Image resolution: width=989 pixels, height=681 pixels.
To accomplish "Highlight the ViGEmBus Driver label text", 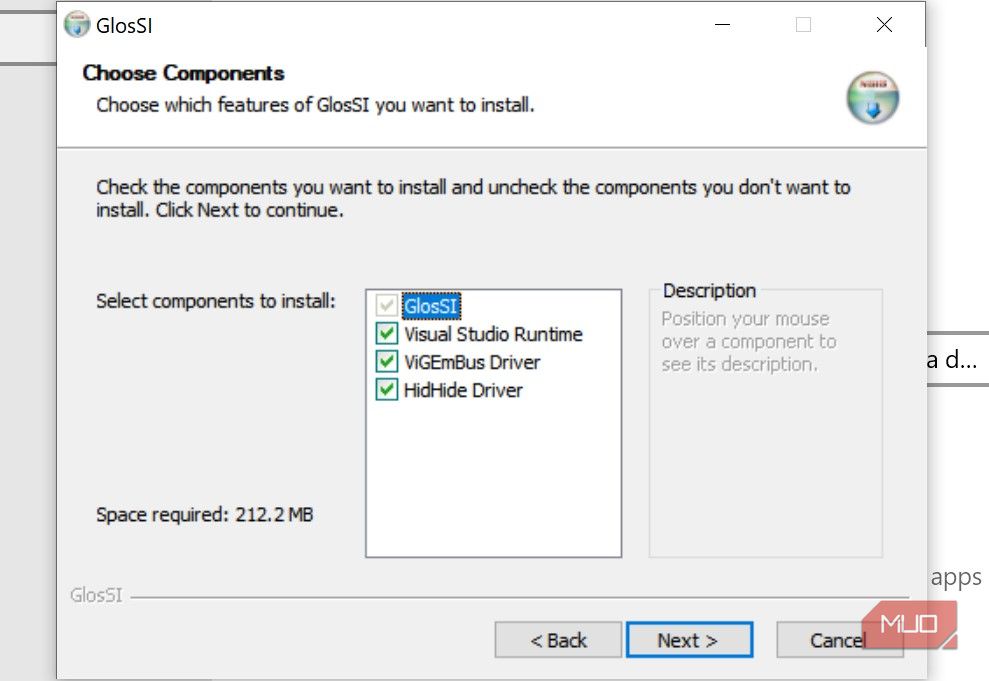I will coord(472,362).
